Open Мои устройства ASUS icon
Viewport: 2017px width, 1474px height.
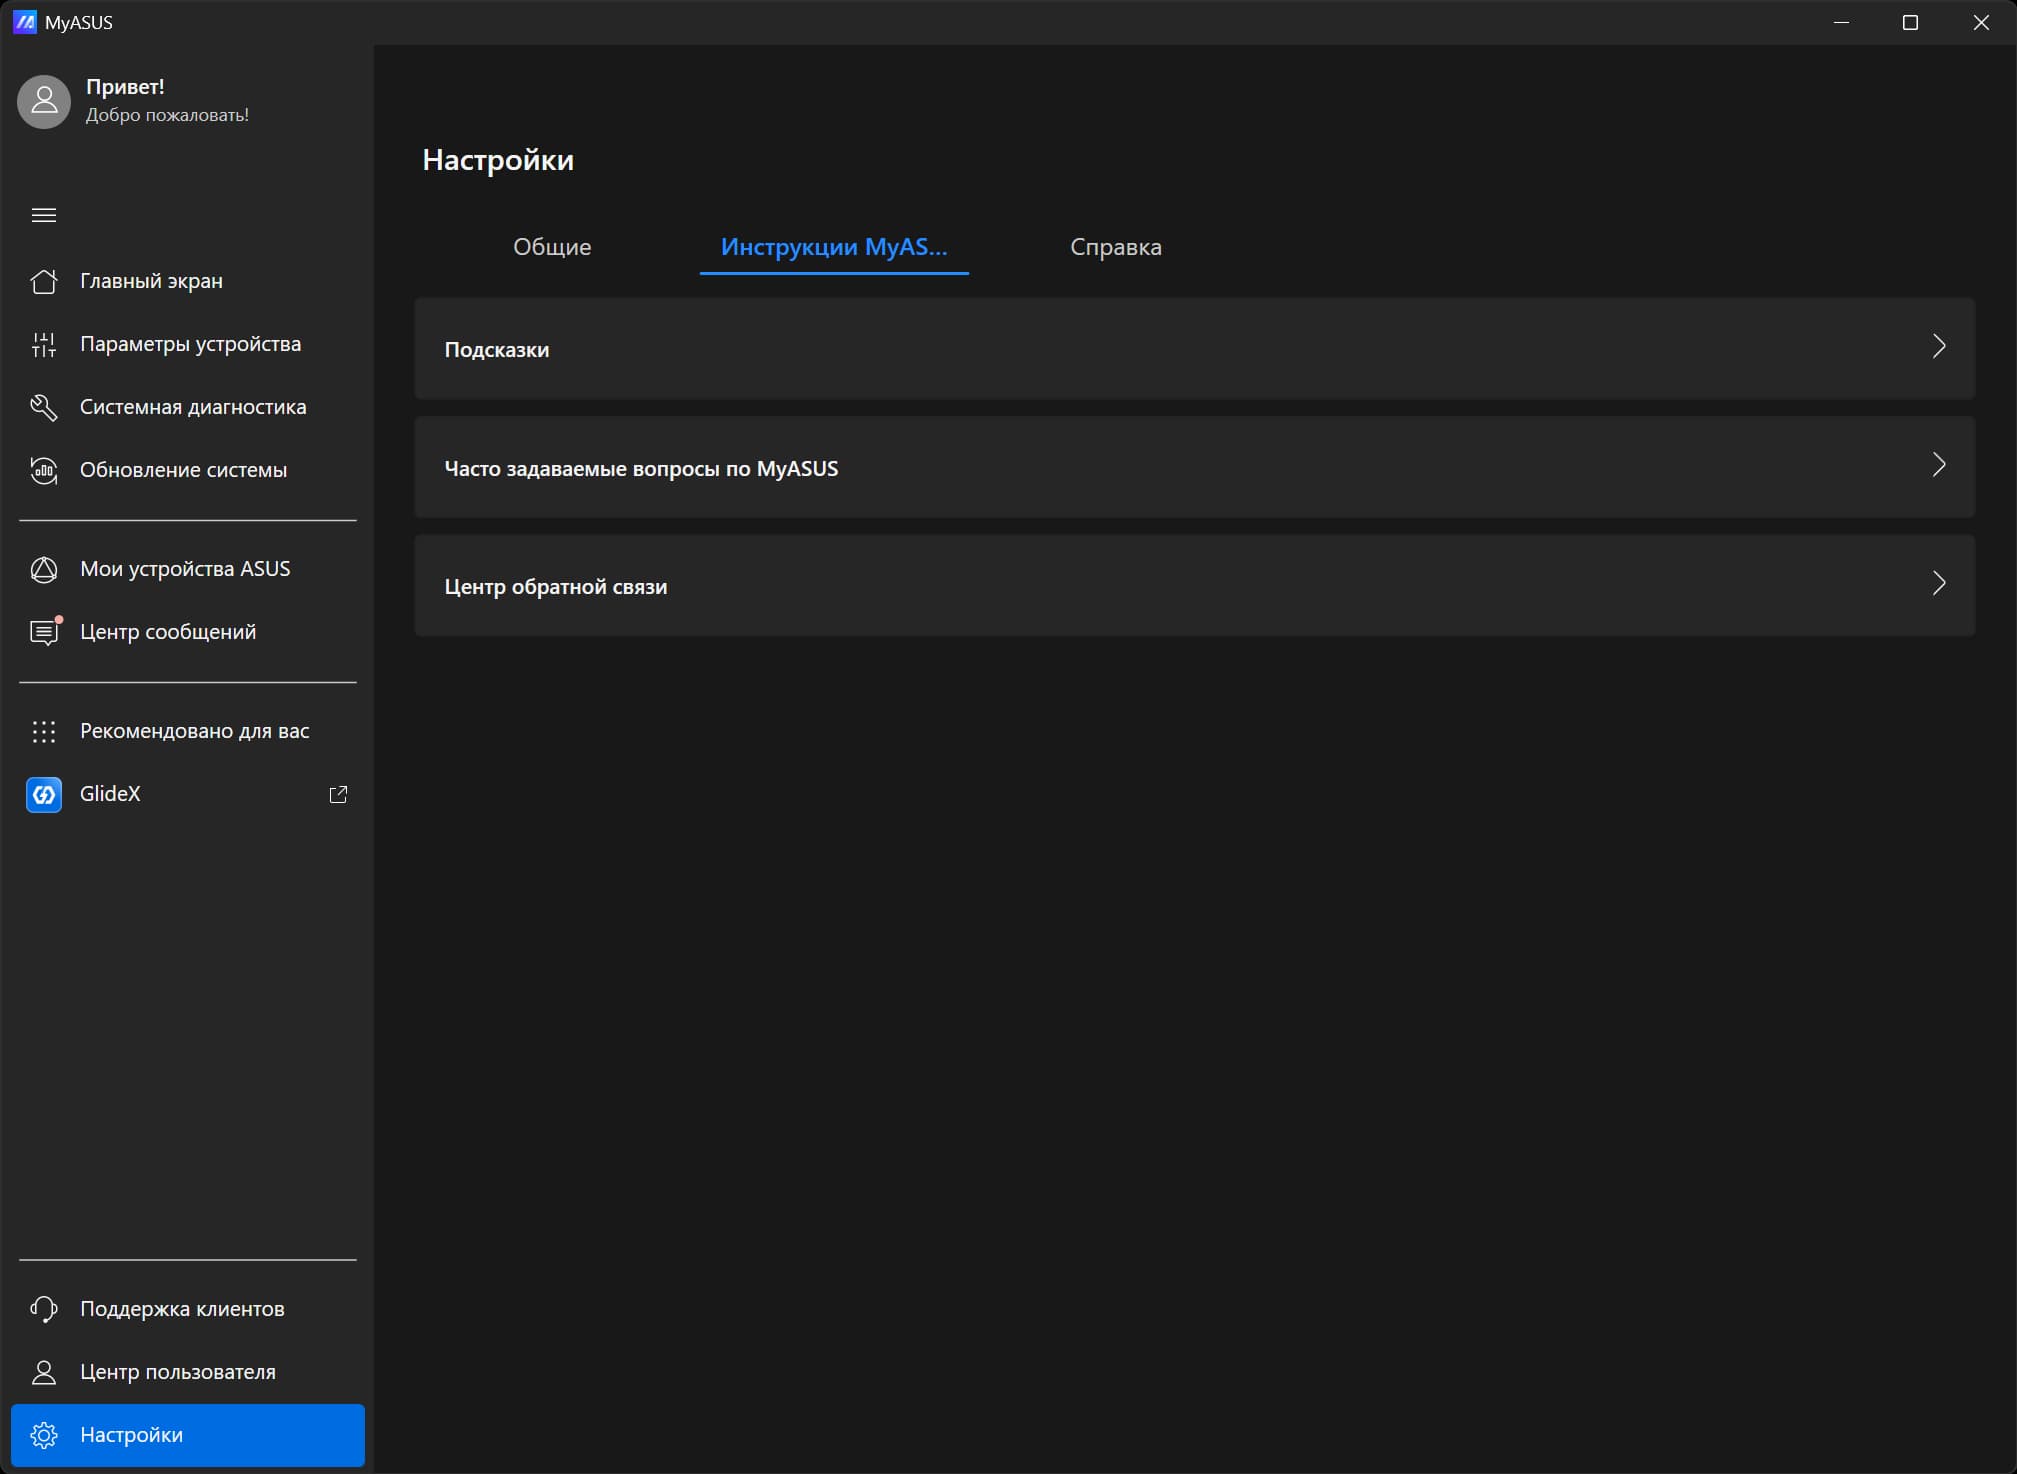tap(43, 569)
